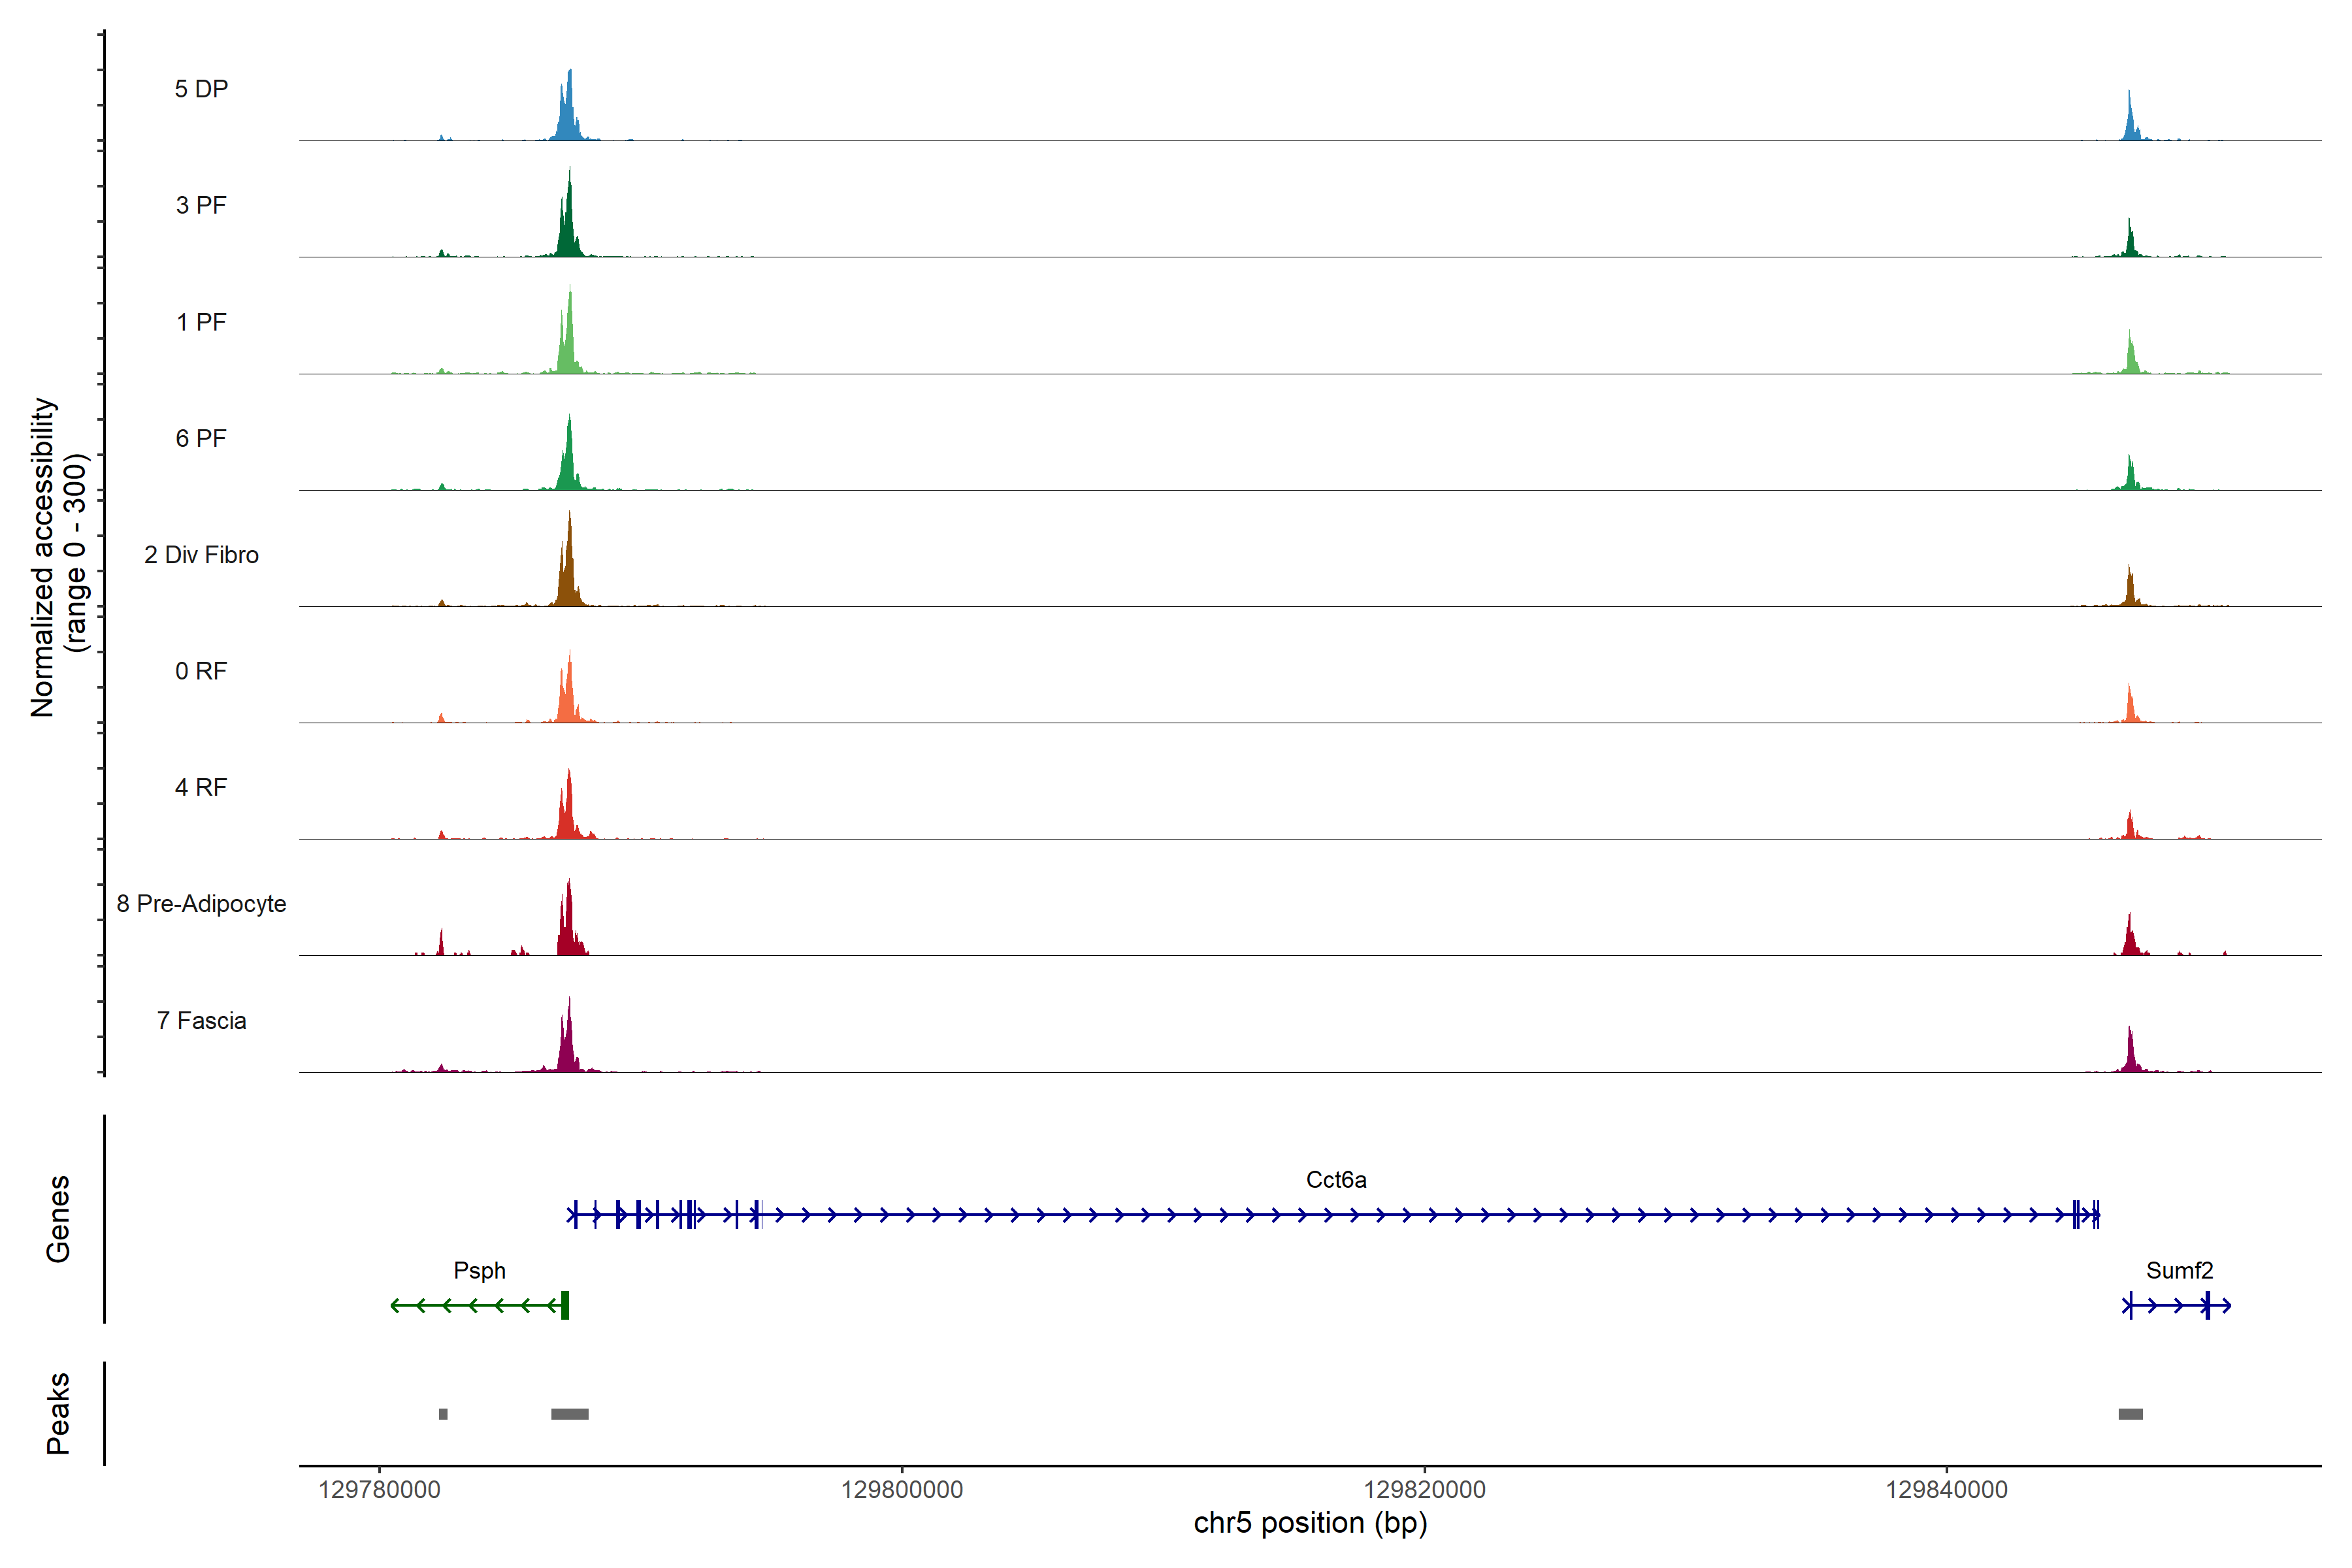Click the 3 PF track label
Image resolution: width=2352 pixels, height=1568 pixels.
tap(201, 205)
